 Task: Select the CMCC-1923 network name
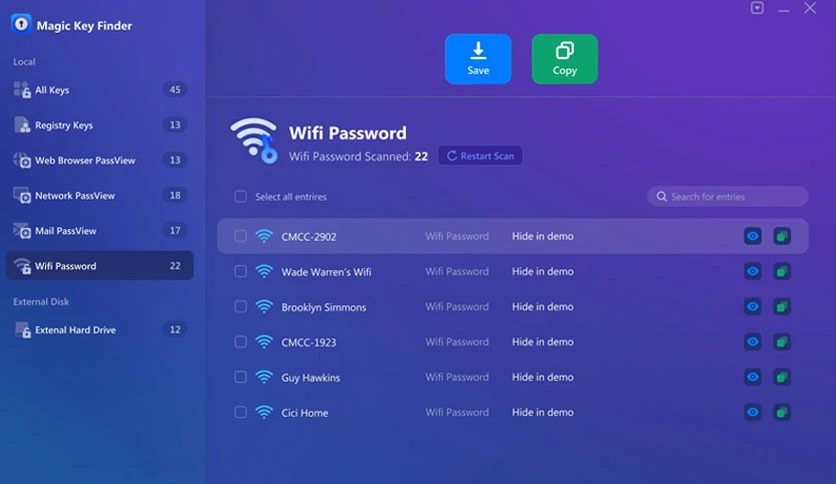coord(309,342)
